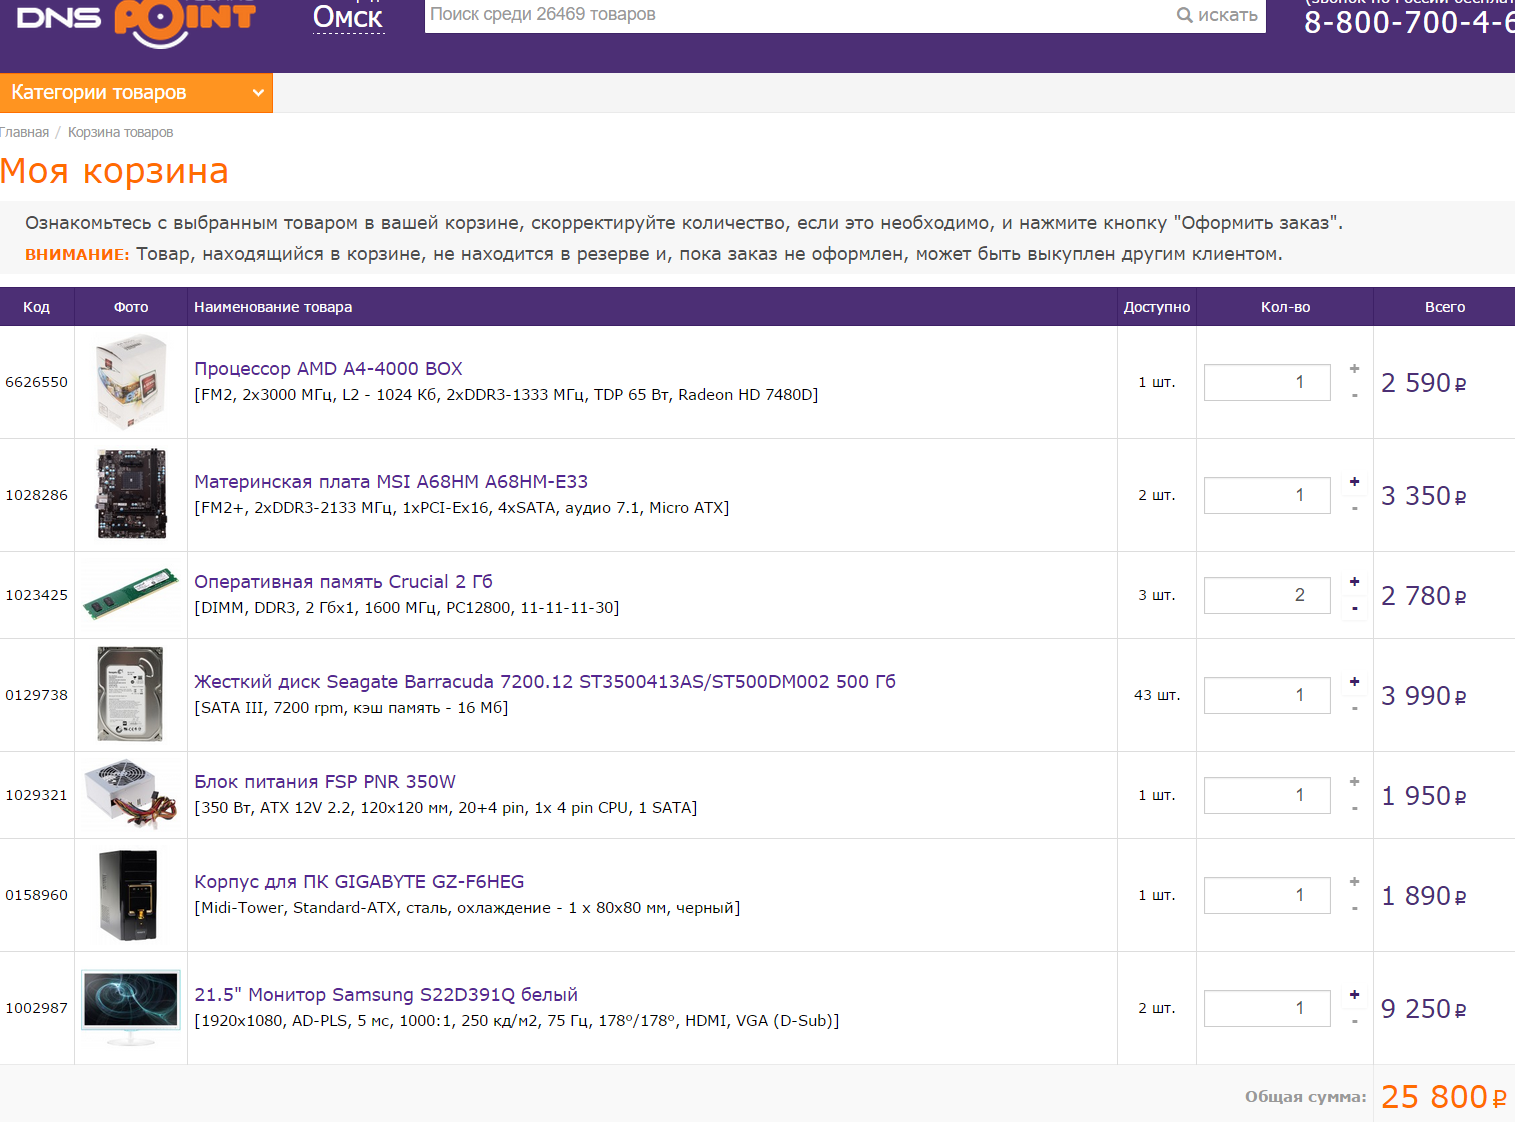Click 'Всего' column header
Screen dimensions: 1515x1122
1445,307
